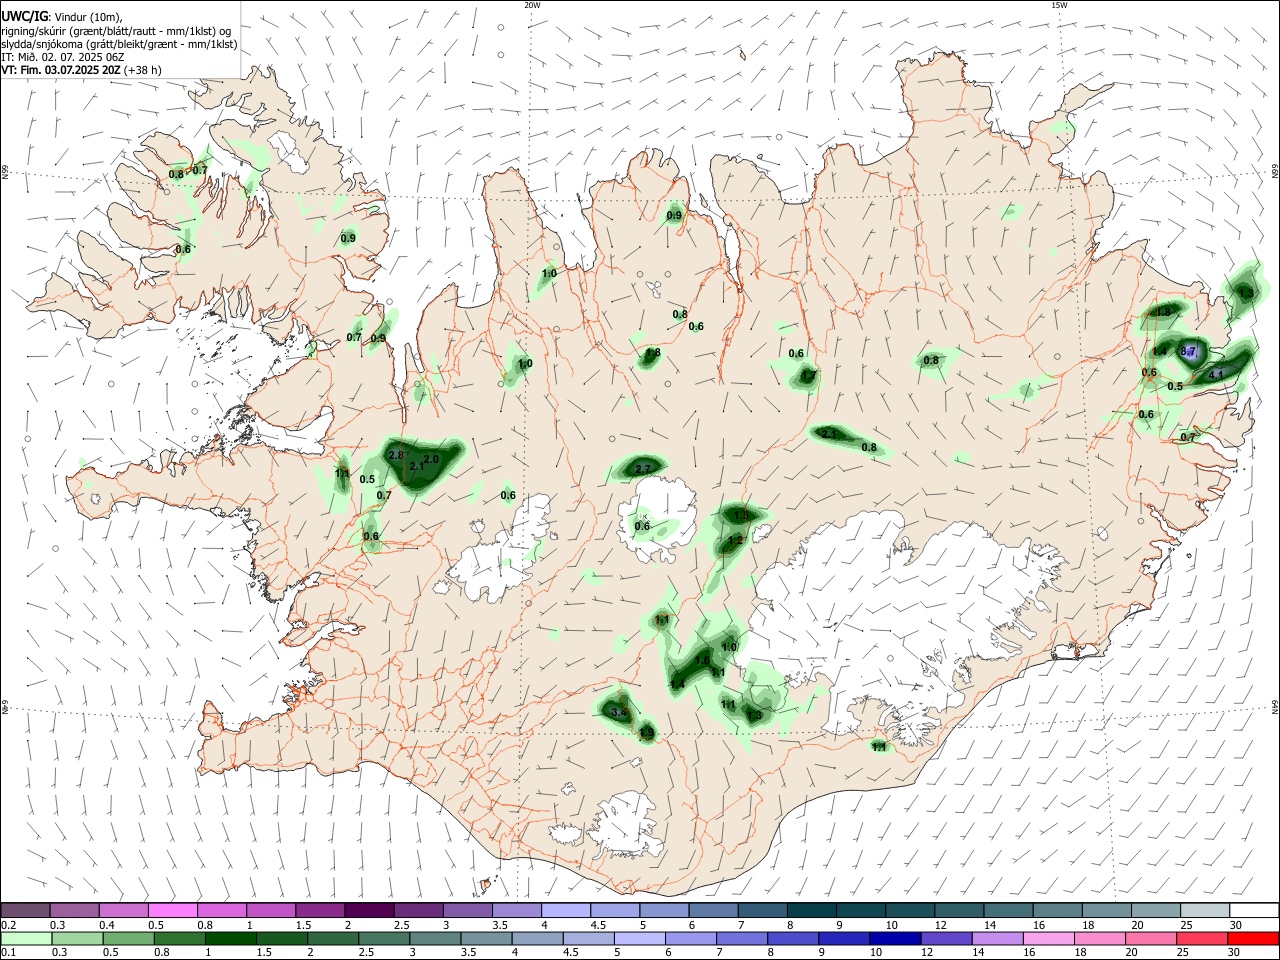This screenshot has width=1280, height=960.
Task: Click the 8.7 precipitation value in the east
Action: click(1188, 351)
